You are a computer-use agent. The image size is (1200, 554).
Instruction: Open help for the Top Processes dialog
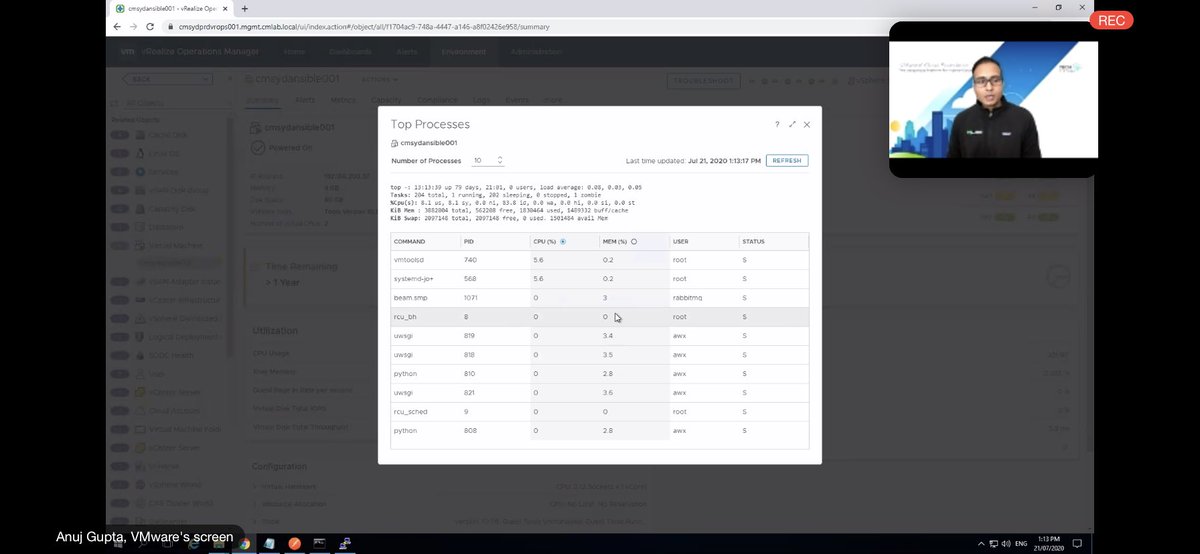[x=777, y=125]
